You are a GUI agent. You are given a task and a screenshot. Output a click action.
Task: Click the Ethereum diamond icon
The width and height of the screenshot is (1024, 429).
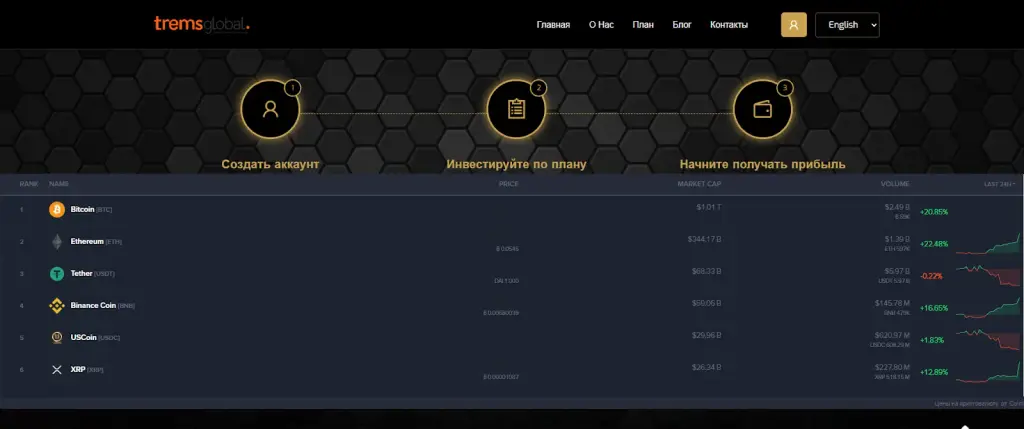click(x=57, y=242)
